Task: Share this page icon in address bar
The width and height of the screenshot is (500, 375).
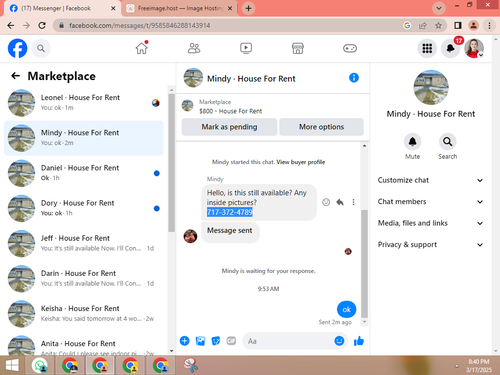Action: pos(423,25)
